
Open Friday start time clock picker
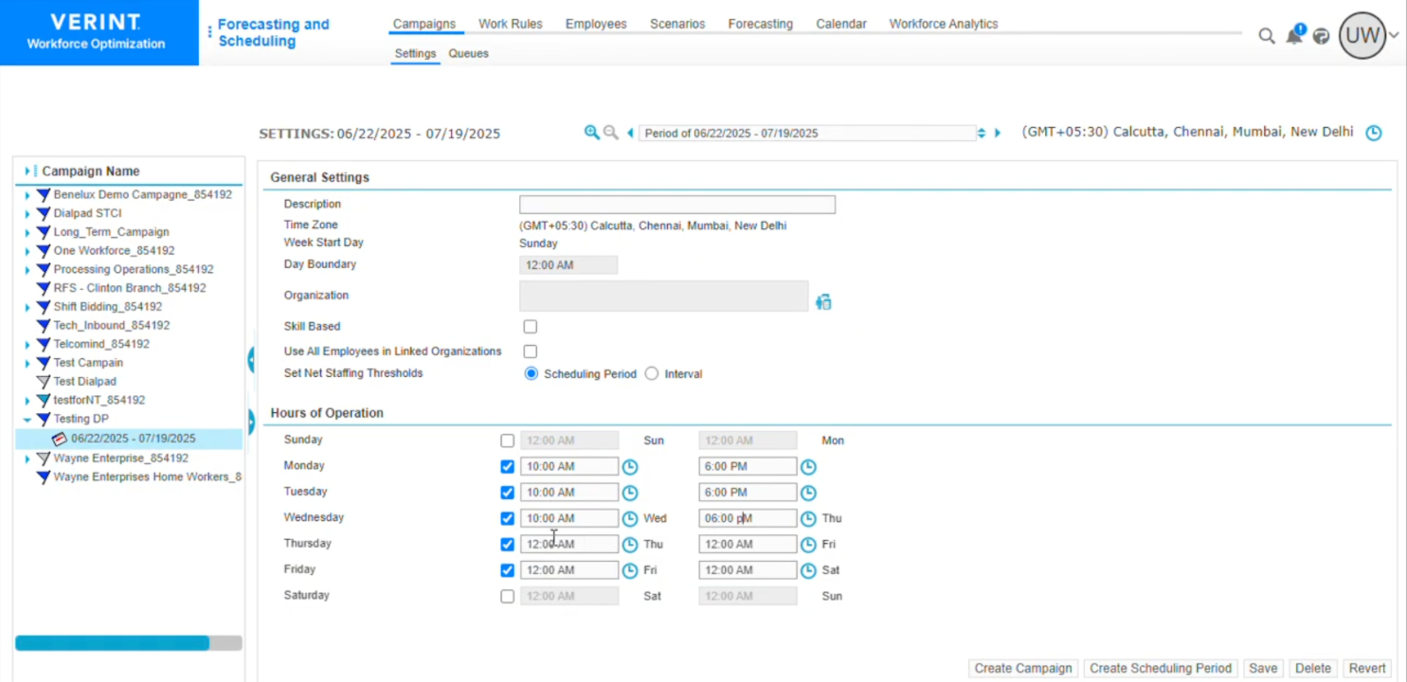[x=630, y=571]
